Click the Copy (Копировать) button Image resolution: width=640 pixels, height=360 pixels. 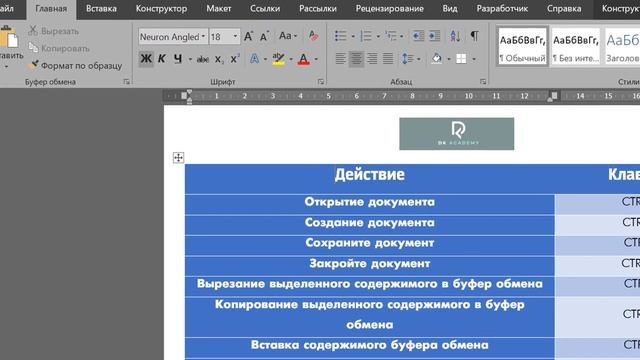click(x=59, y=48)
